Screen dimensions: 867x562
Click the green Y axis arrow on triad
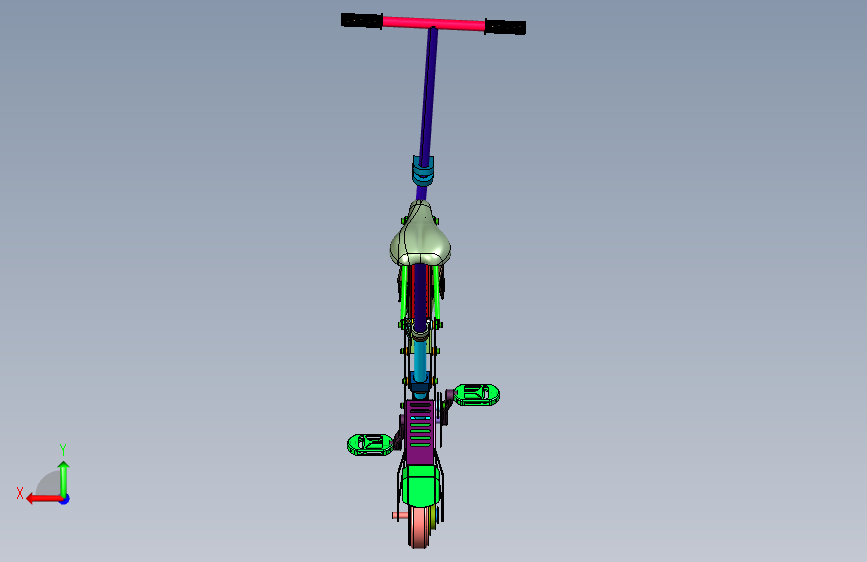[64, 479]
